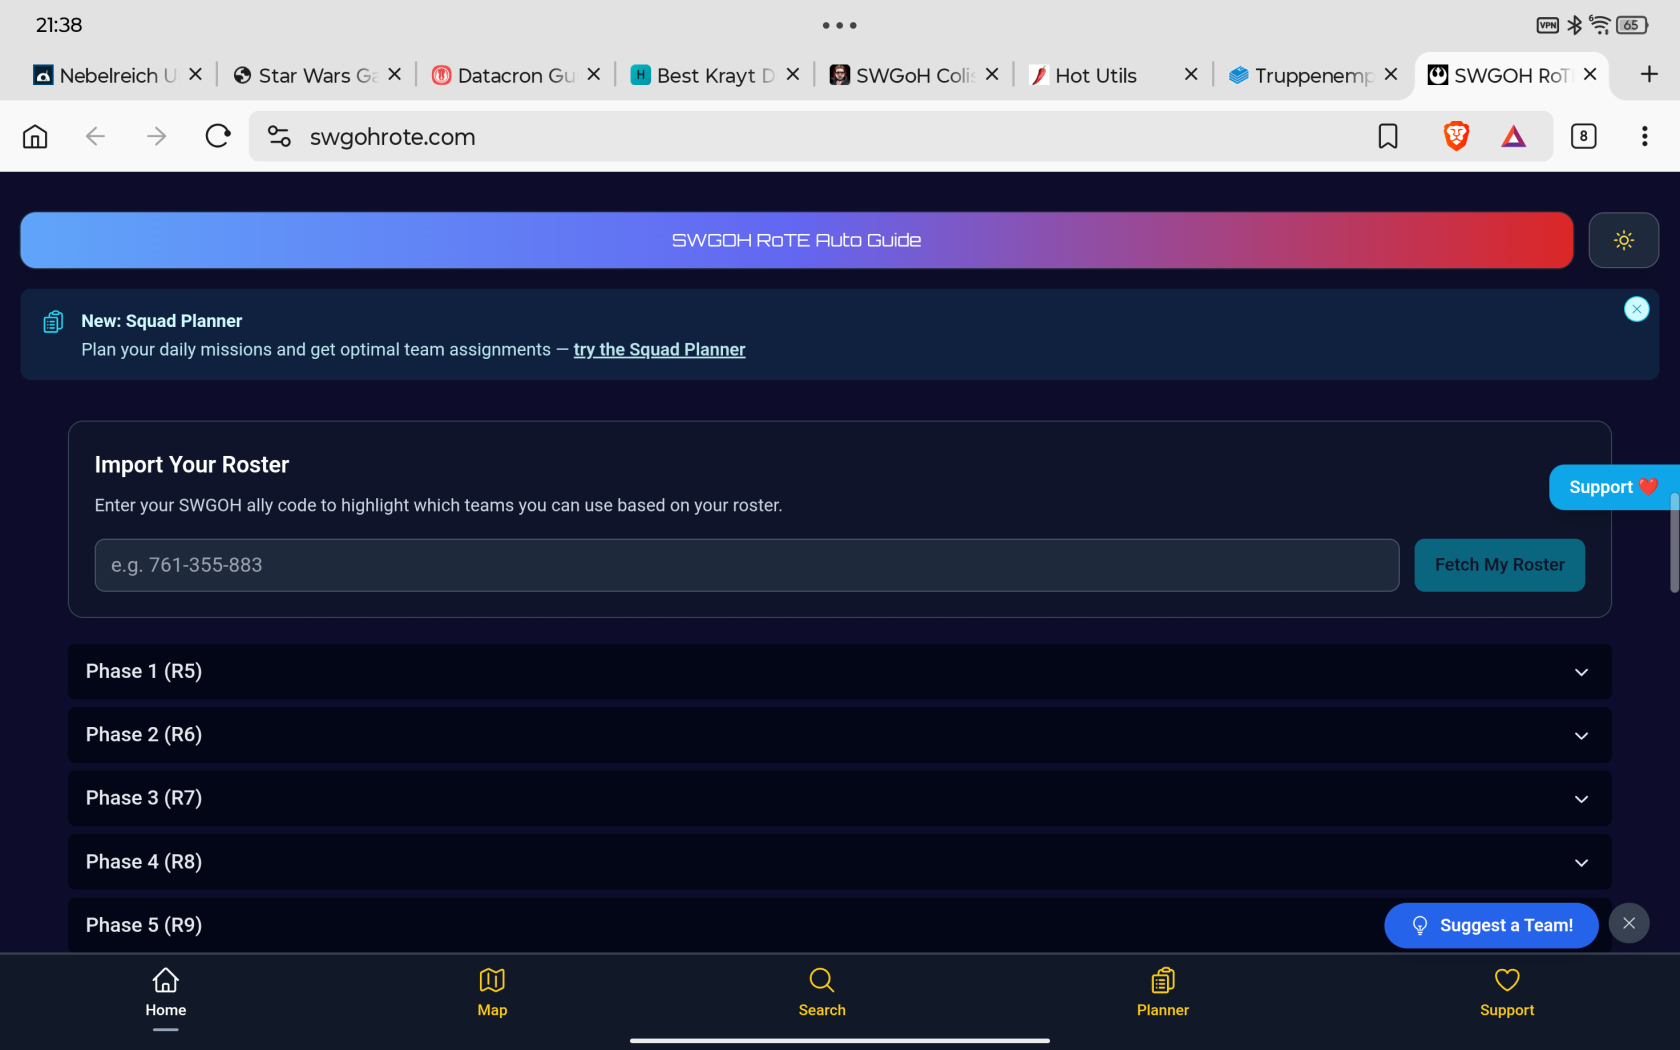
Task: Focus the ally code input field
Action: point(746,565)
